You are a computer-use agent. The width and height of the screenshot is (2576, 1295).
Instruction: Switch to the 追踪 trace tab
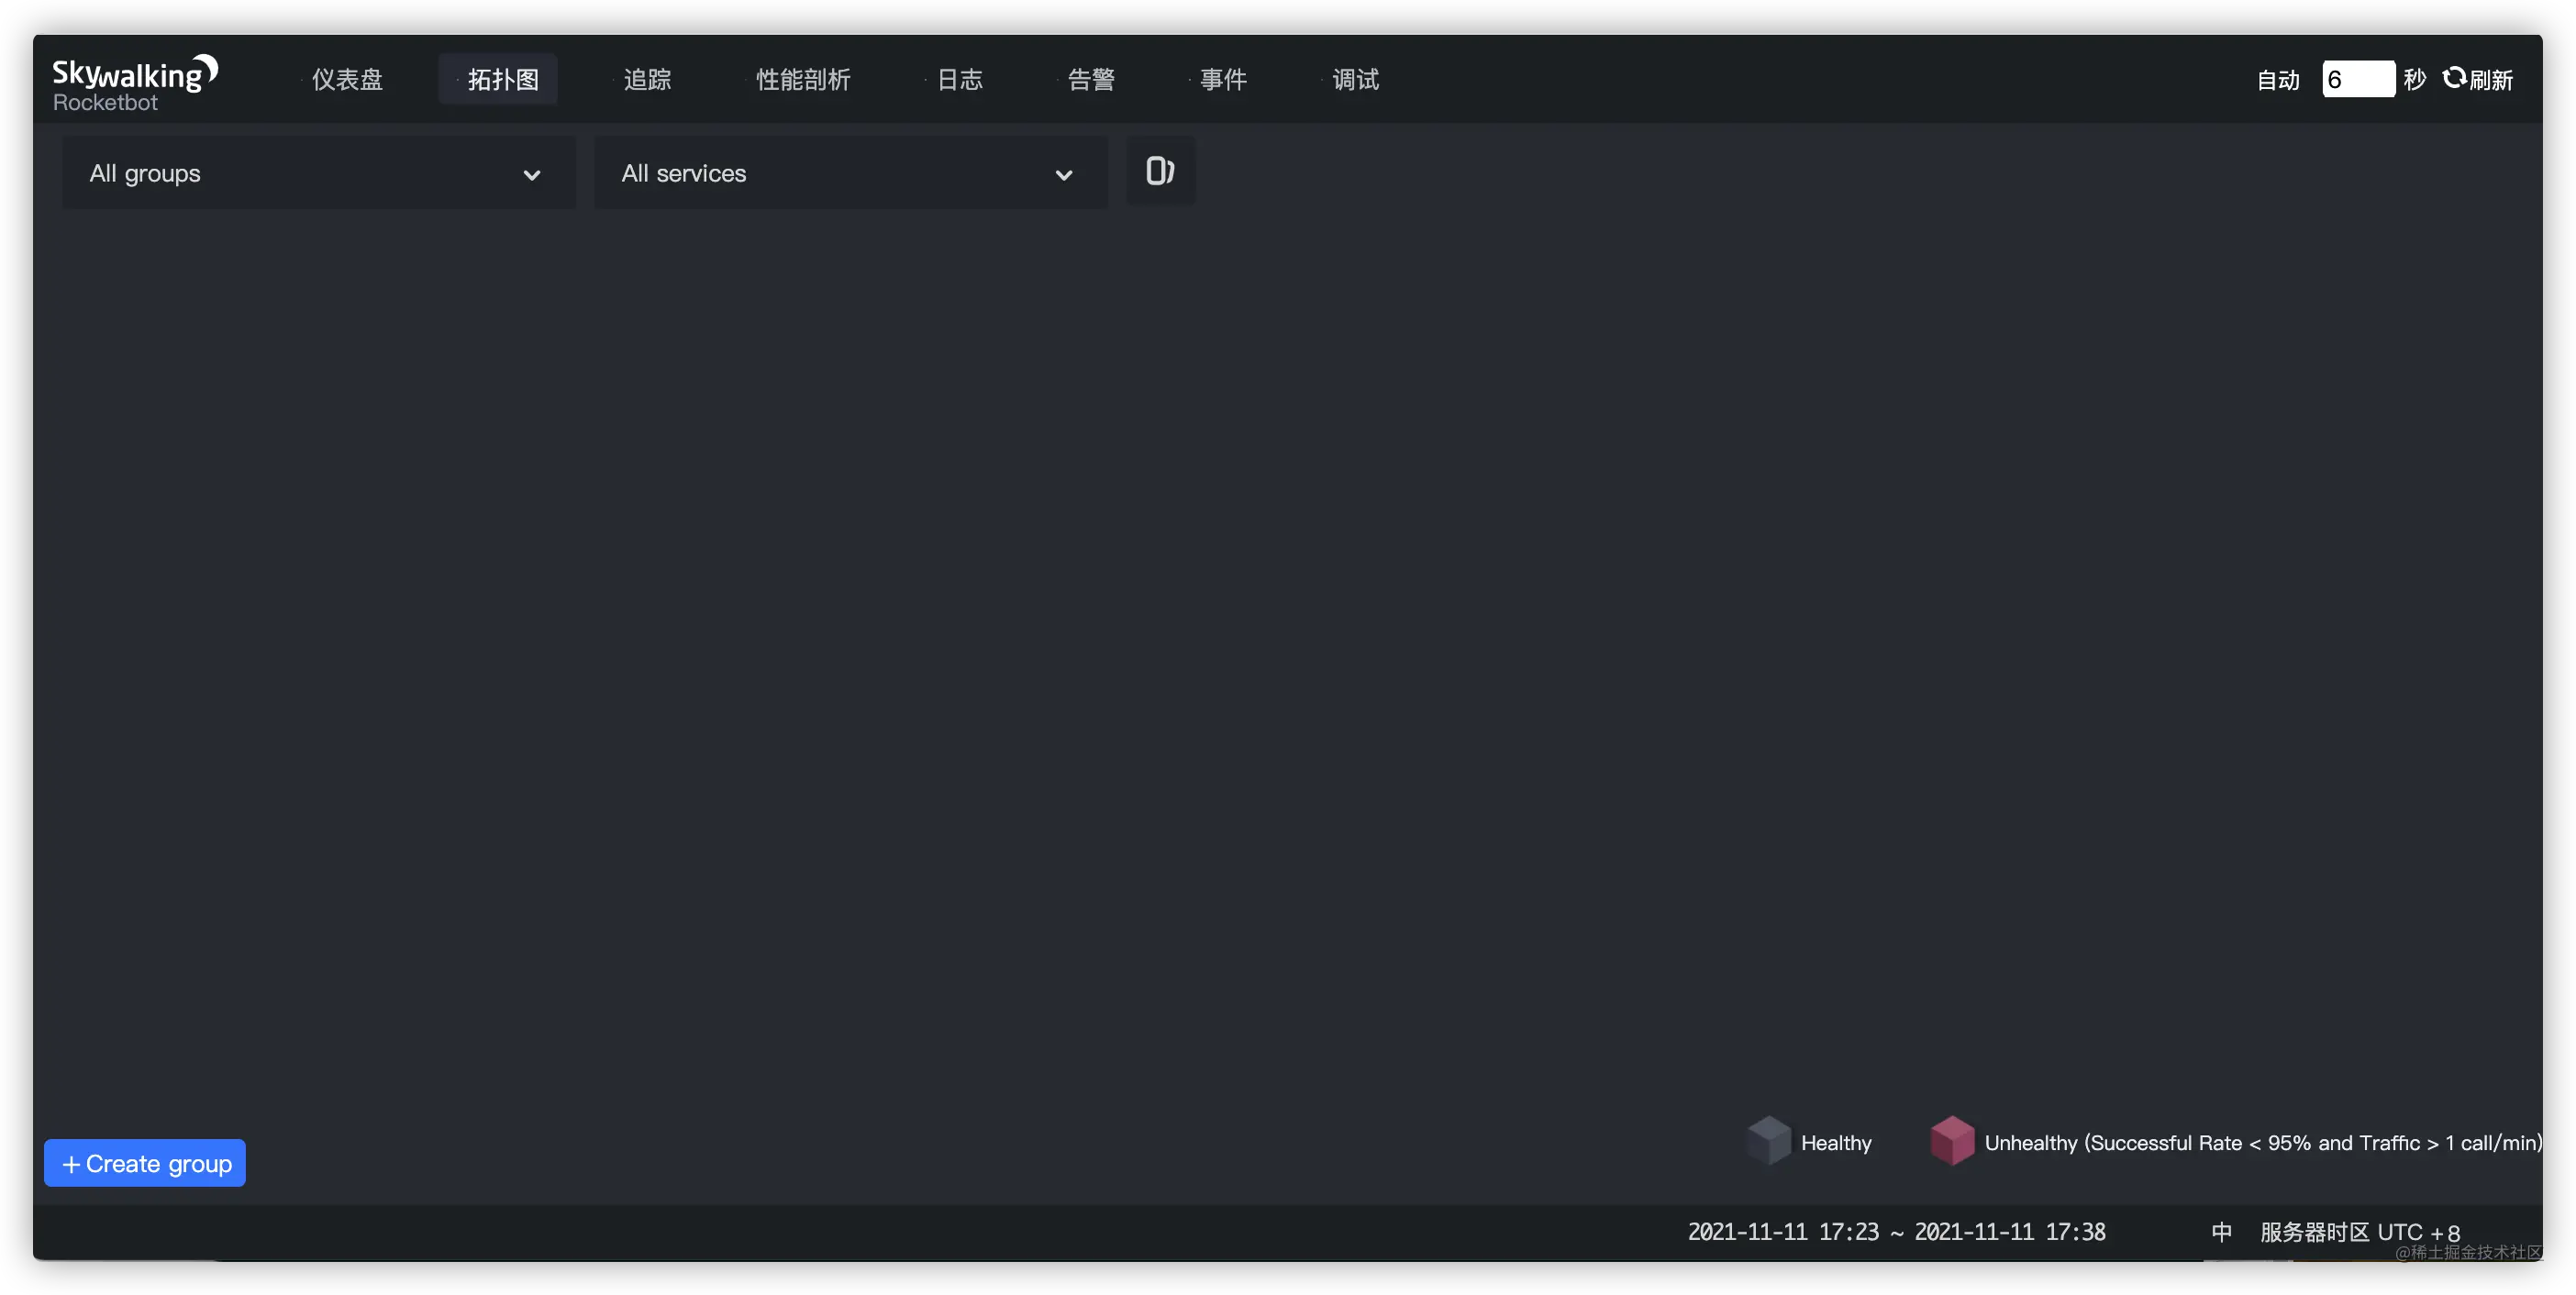[x=645, y=80]
